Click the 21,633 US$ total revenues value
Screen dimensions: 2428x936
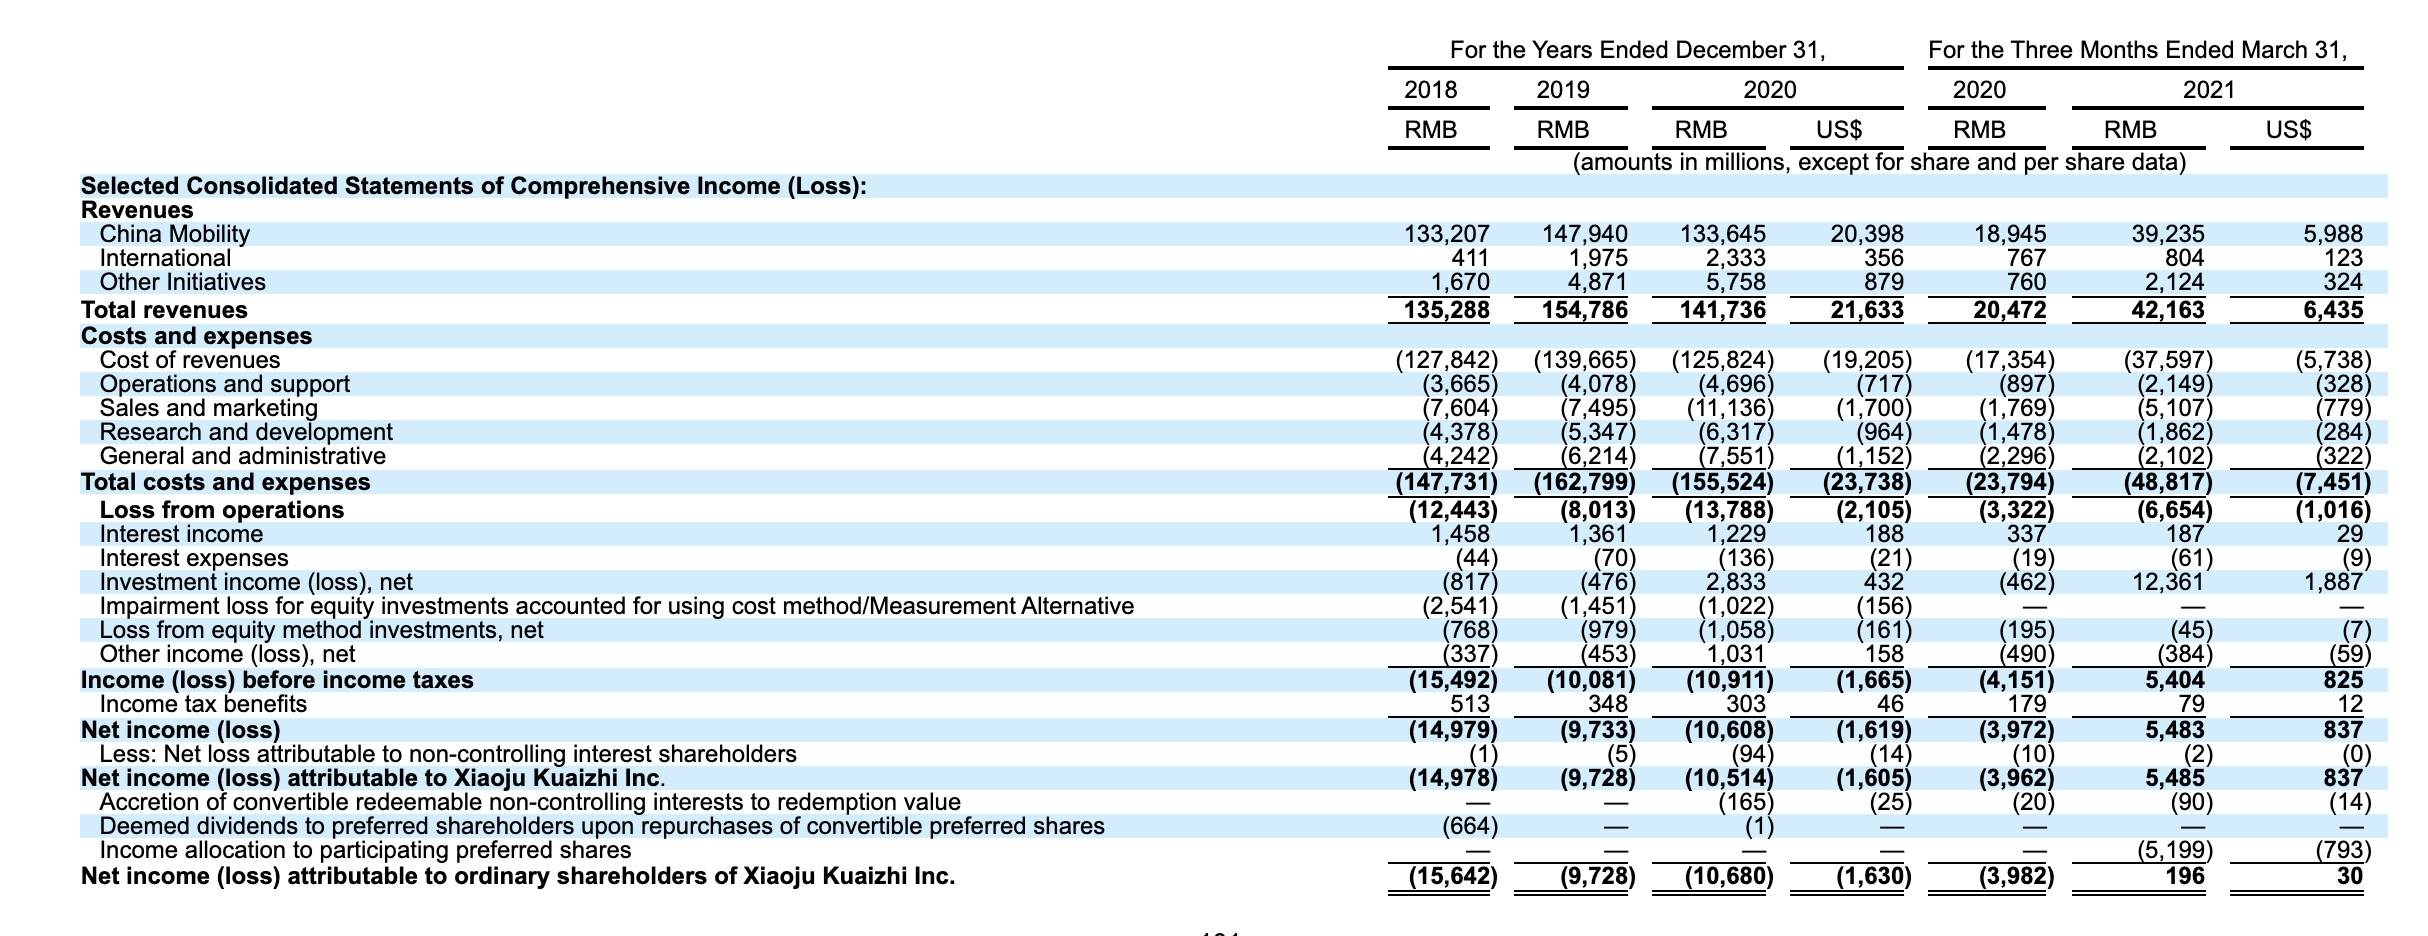pyautogui.click(x=1867, y=310)
